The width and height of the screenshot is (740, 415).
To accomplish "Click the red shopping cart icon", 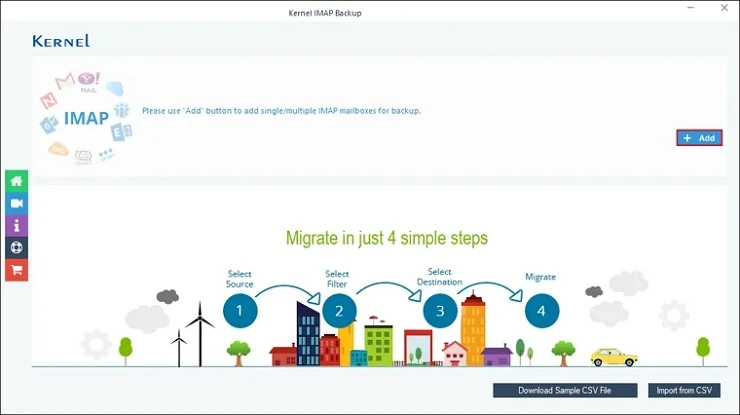I will pos(16,269).
